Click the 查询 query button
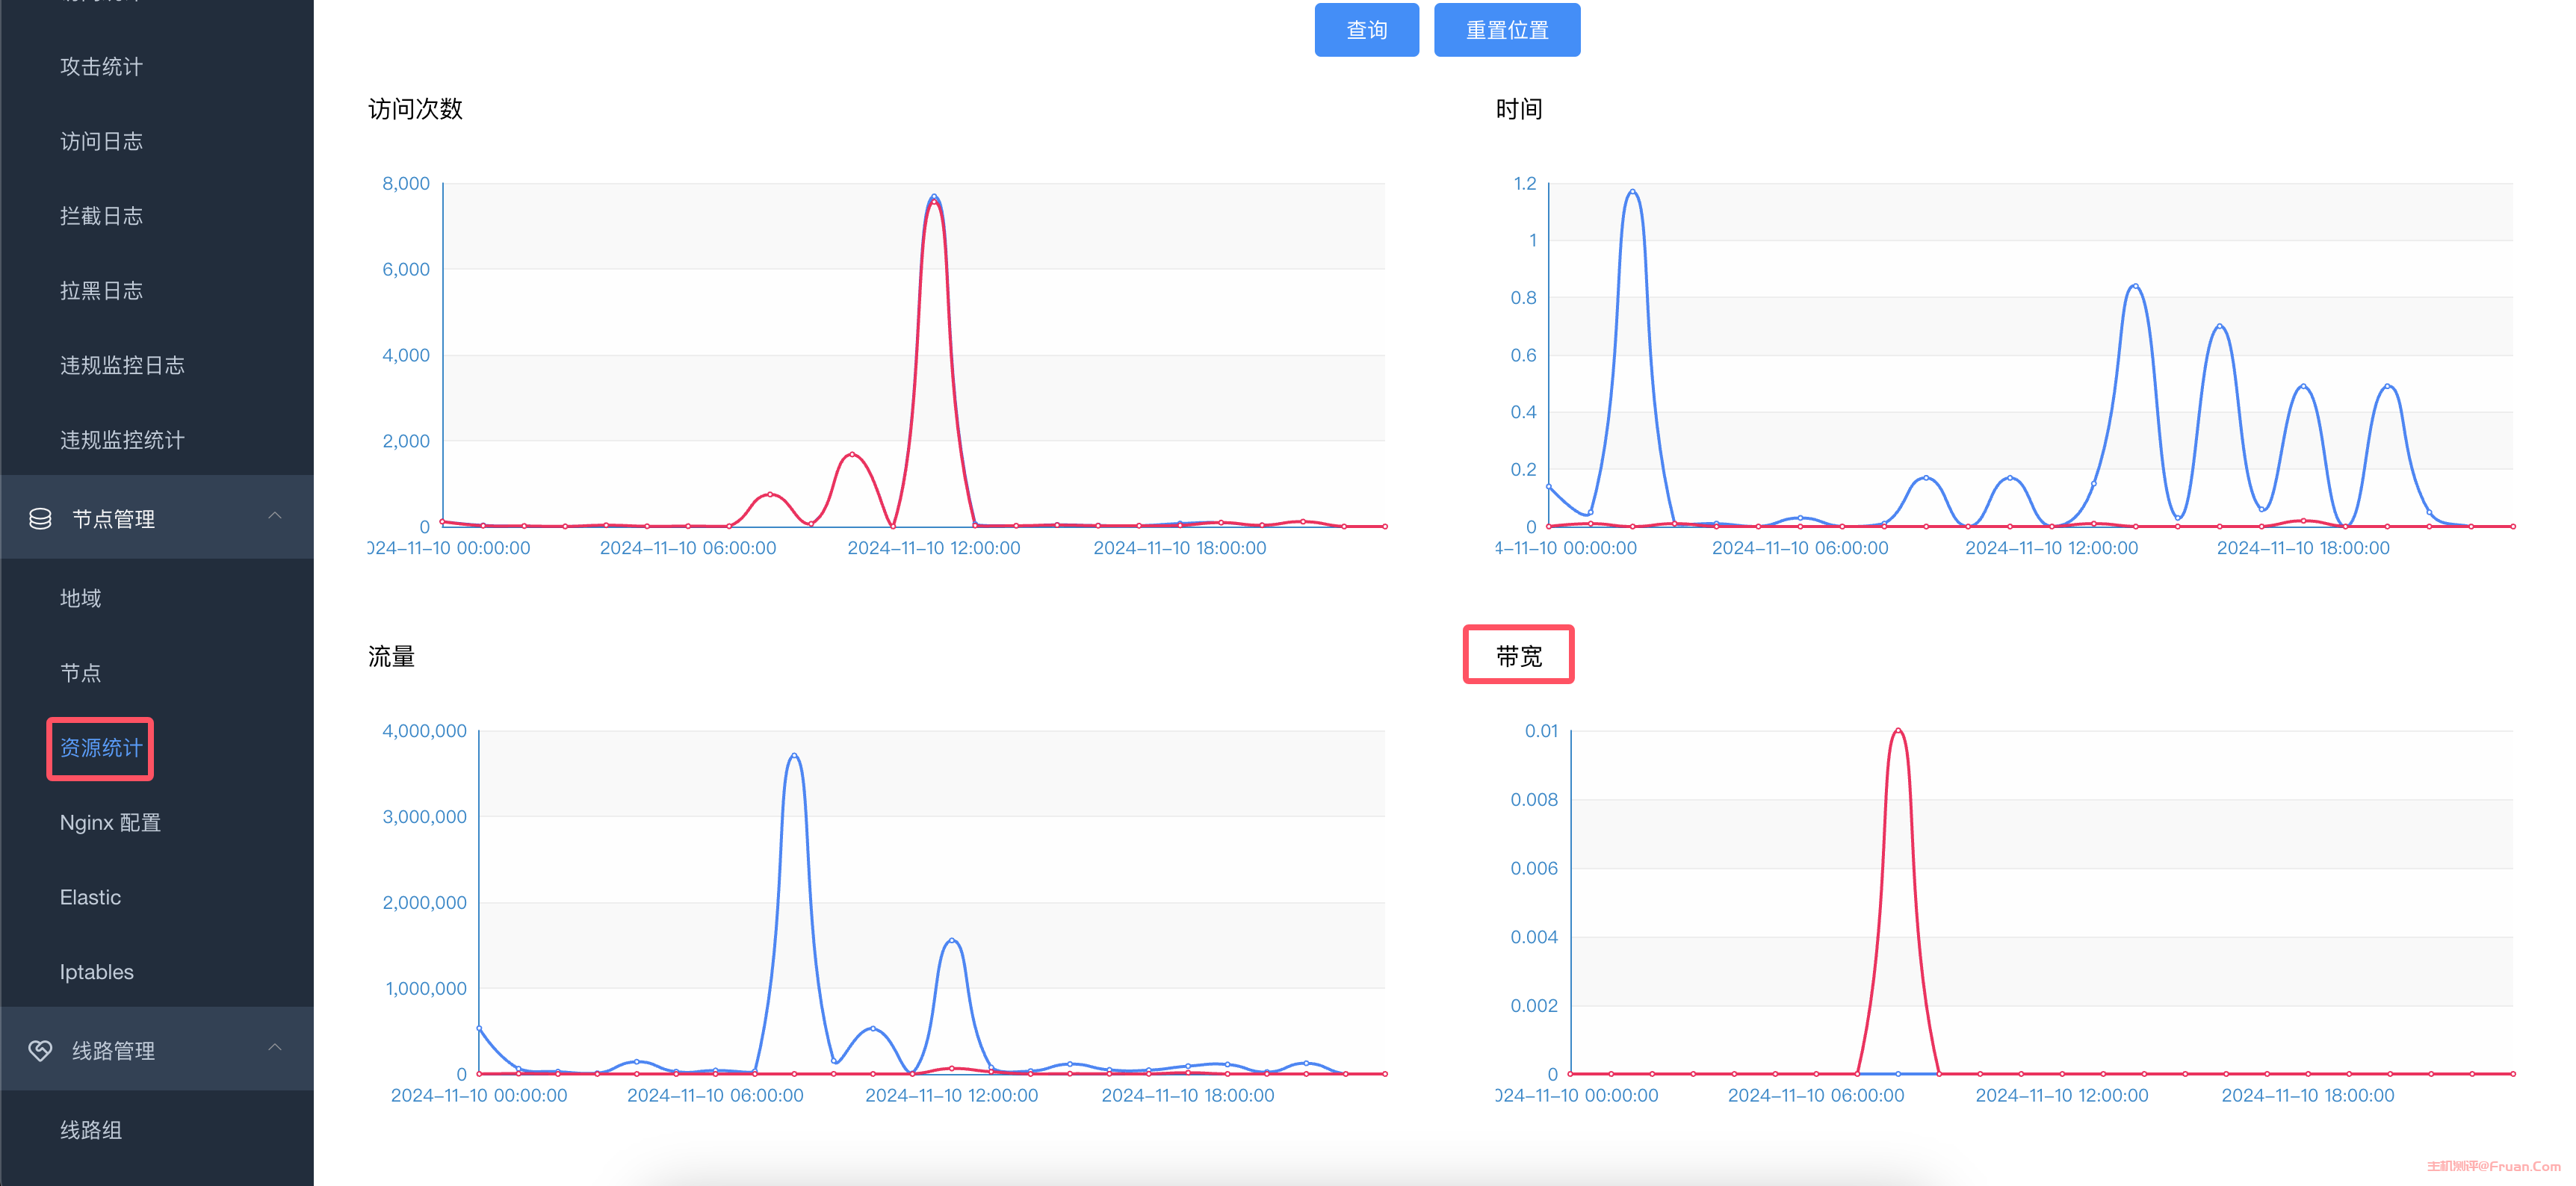The height and width of the screenshot is (1186, 2576). pos(1366,30)
